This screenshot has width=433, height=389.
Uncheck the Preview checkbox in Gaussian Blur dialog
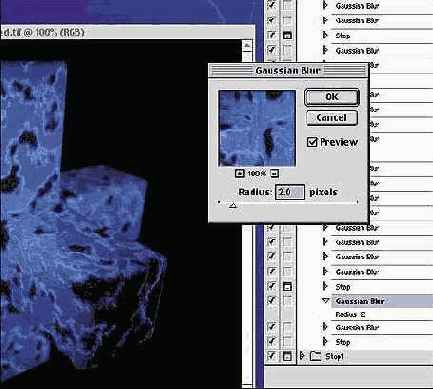[312, 142]
